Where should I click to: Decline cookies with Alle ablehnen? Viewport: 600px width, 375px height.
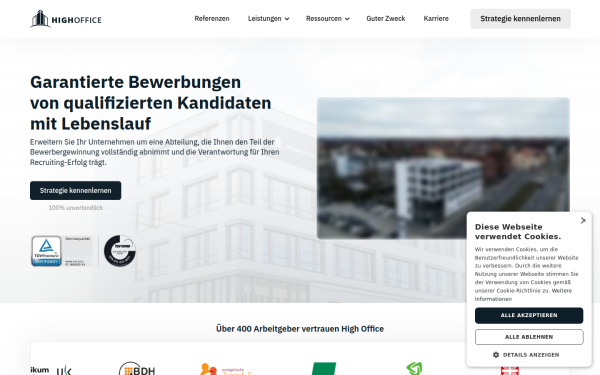click(529, 337)
